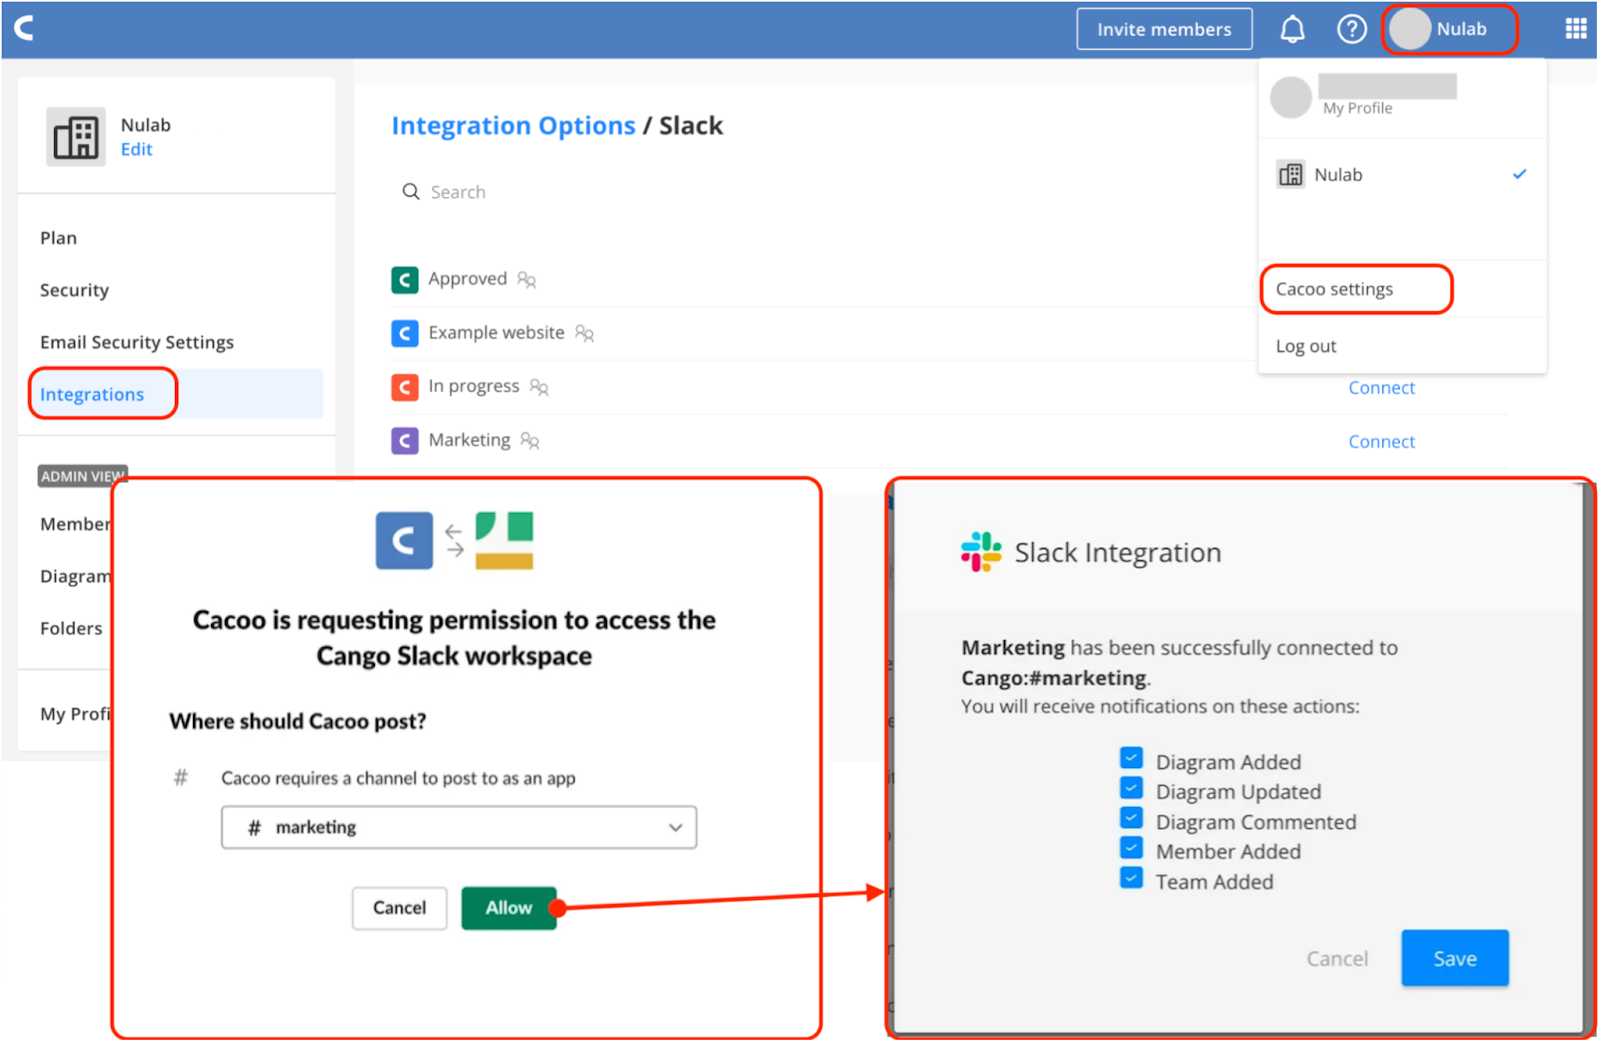This screenshot has width=1600, height=1040.
Task: Open My Profile in account dropdown
Action: (1357, 108)
